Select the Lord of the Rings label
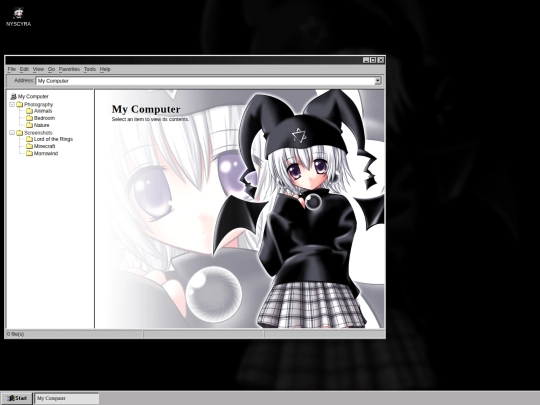The height and width of the screenshot is (405, 540). (53, 139)
